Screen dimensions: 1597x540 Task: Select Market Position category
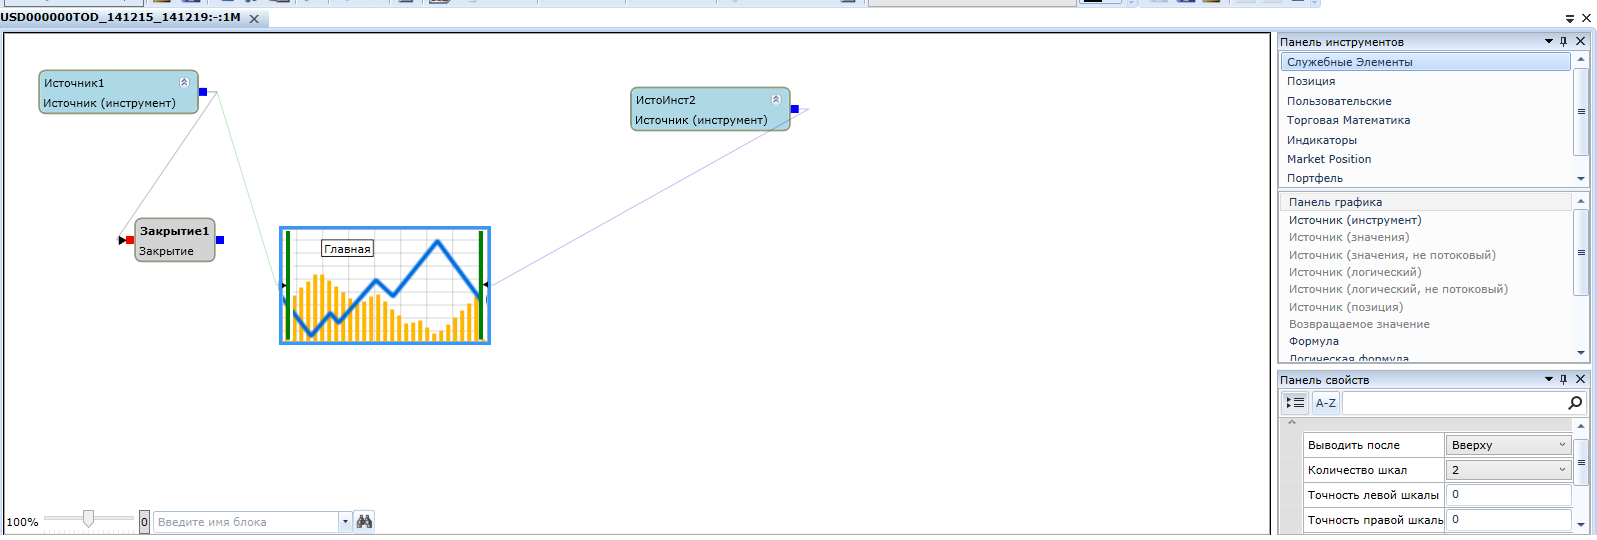click(x=1426, y=159)
